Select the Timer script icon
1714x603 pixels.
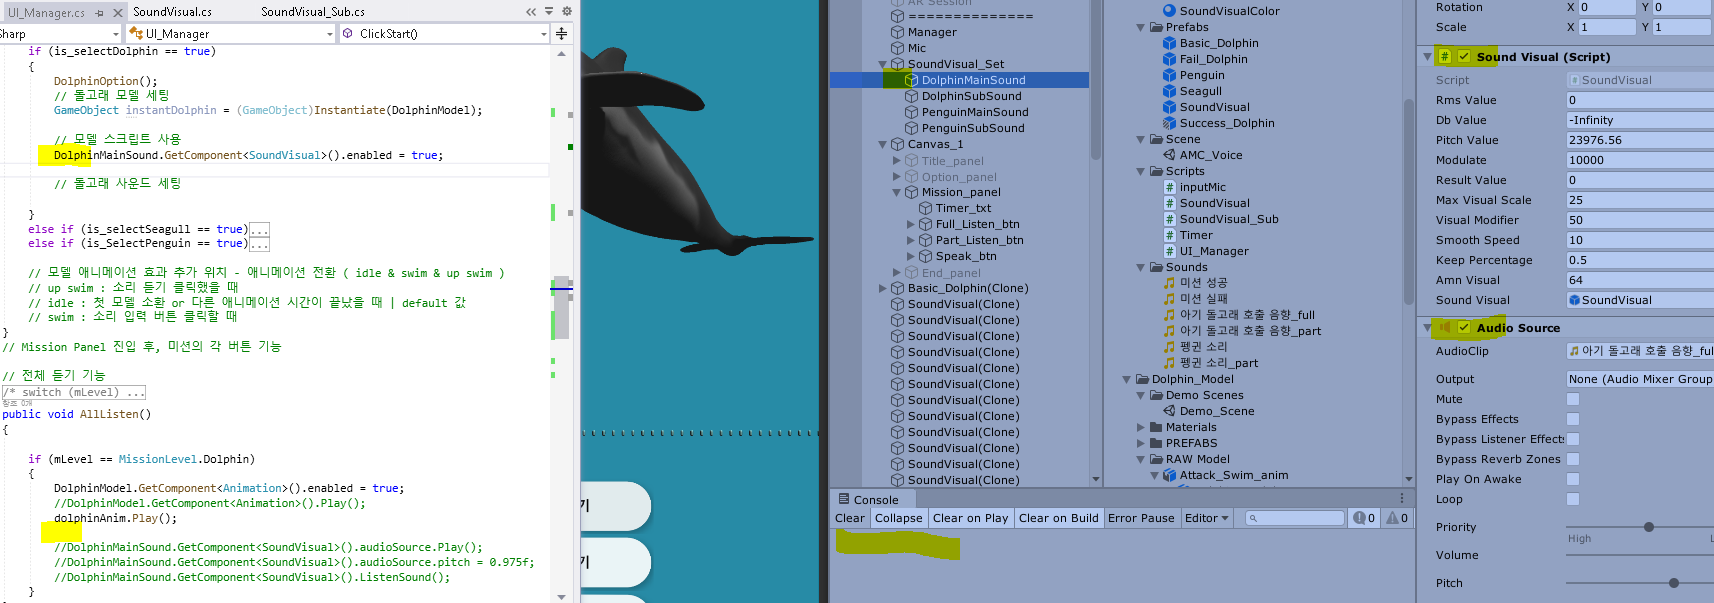pos(1169,235)
